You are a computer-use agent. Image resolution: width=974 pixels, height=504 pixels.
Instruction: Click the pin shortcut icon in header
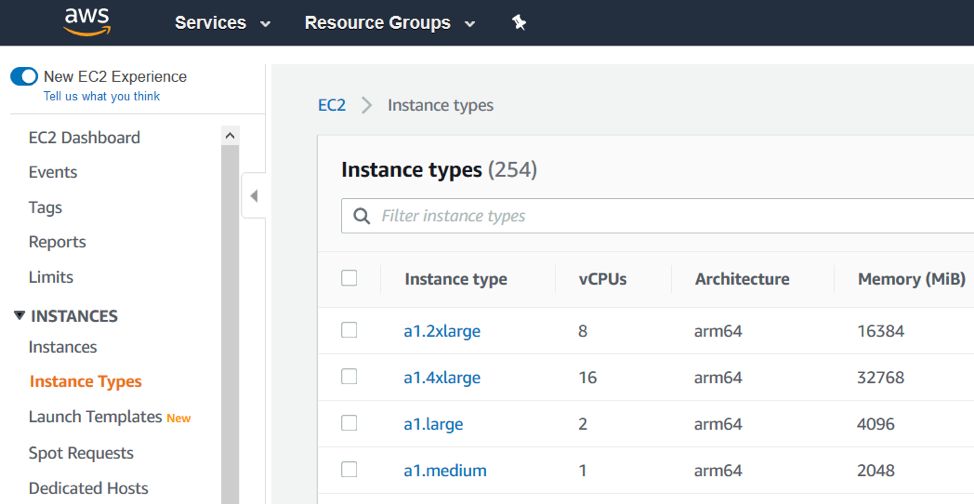click(x=519, y=22)
